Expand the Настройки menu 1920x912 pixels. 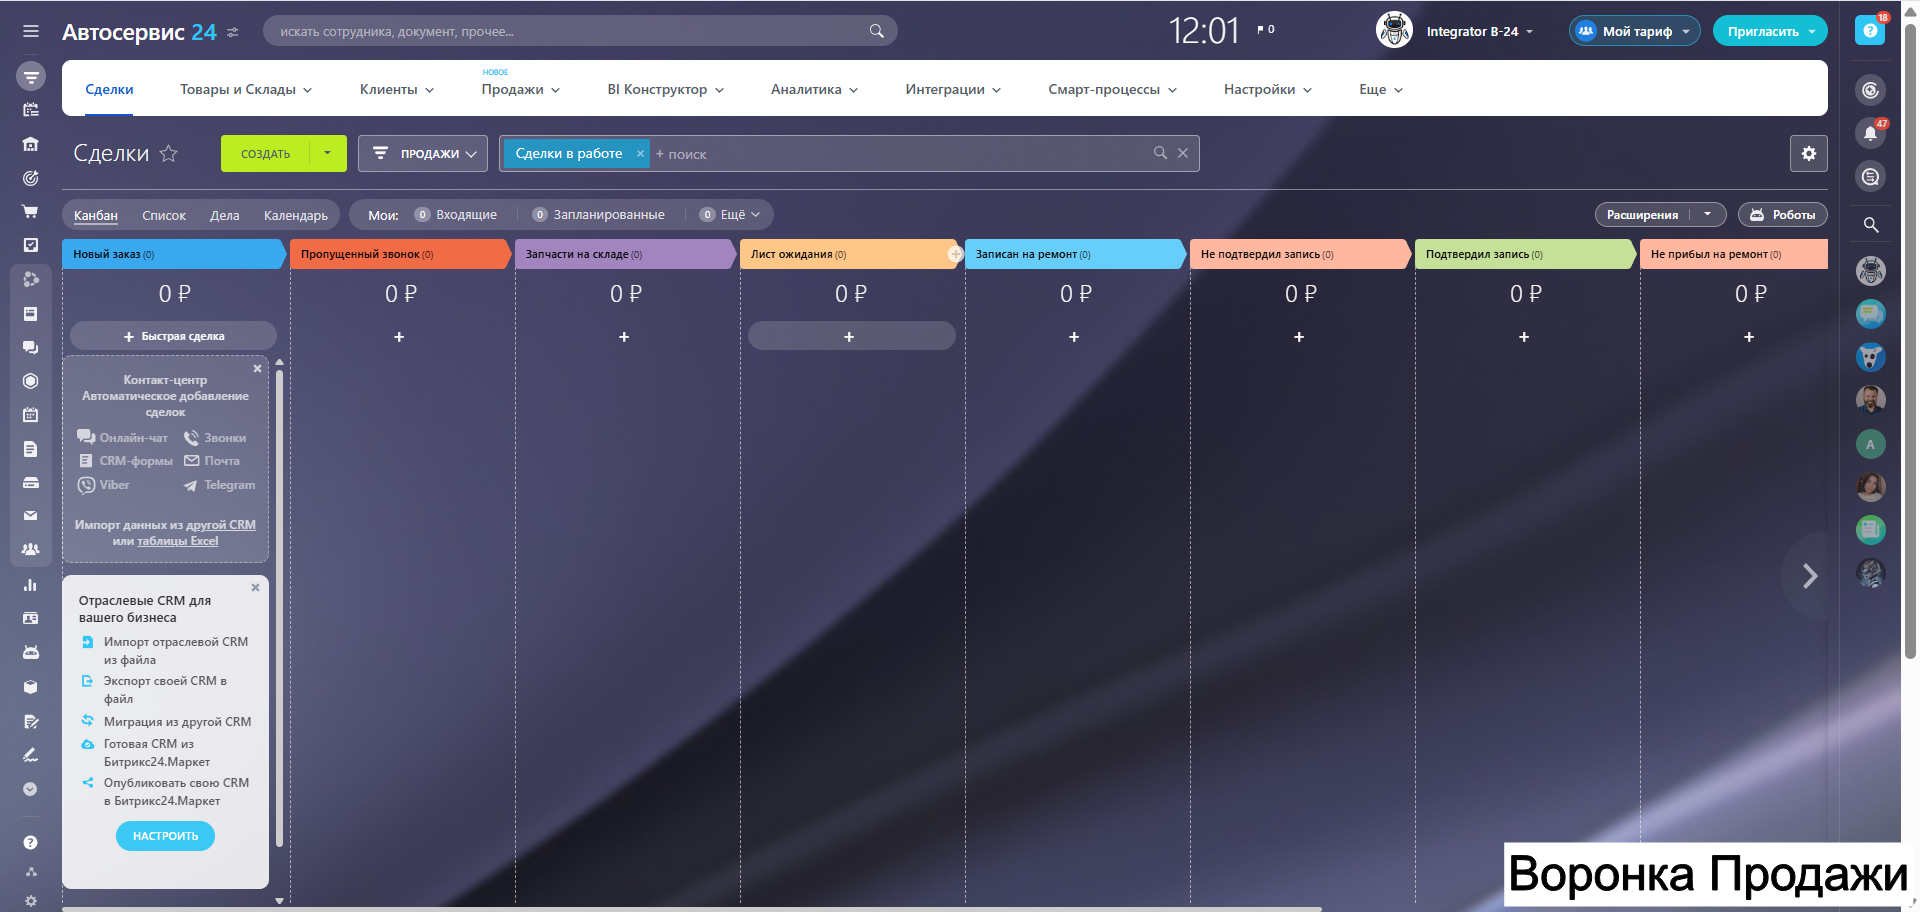coord(1268,89)
